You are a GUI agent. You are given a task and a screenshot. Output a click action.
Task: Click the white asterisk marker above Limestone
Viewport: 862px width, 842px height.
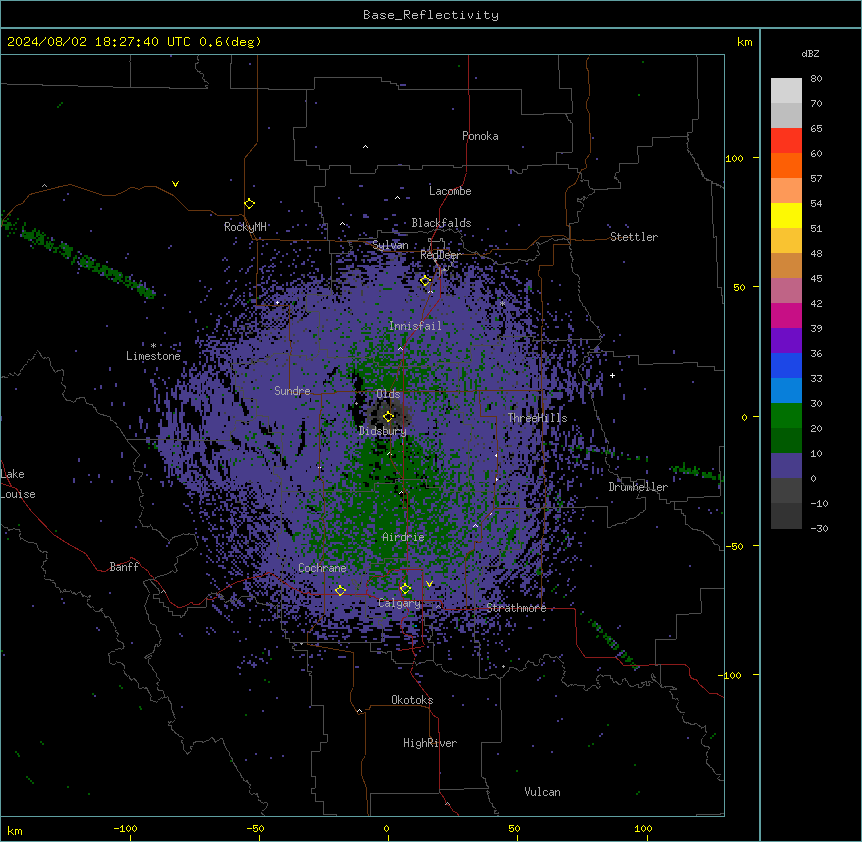(x=153, y=346)
